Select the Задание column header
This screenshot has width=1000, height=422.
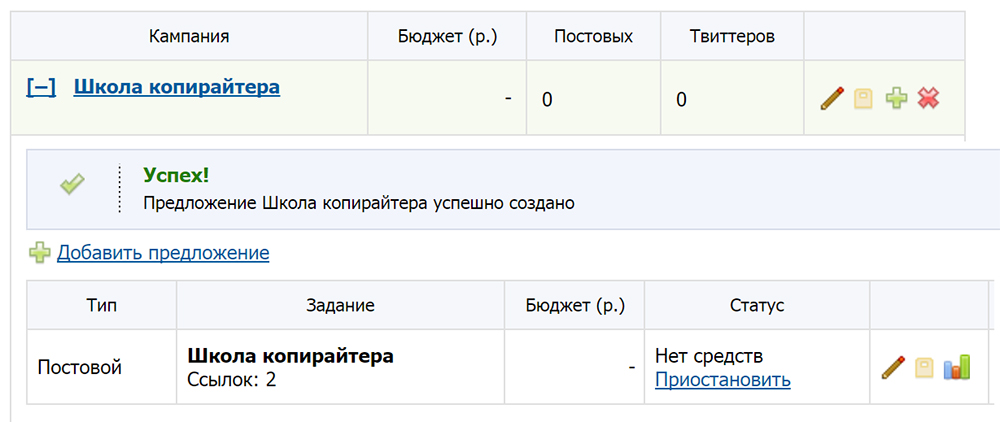tap(340, 305)
